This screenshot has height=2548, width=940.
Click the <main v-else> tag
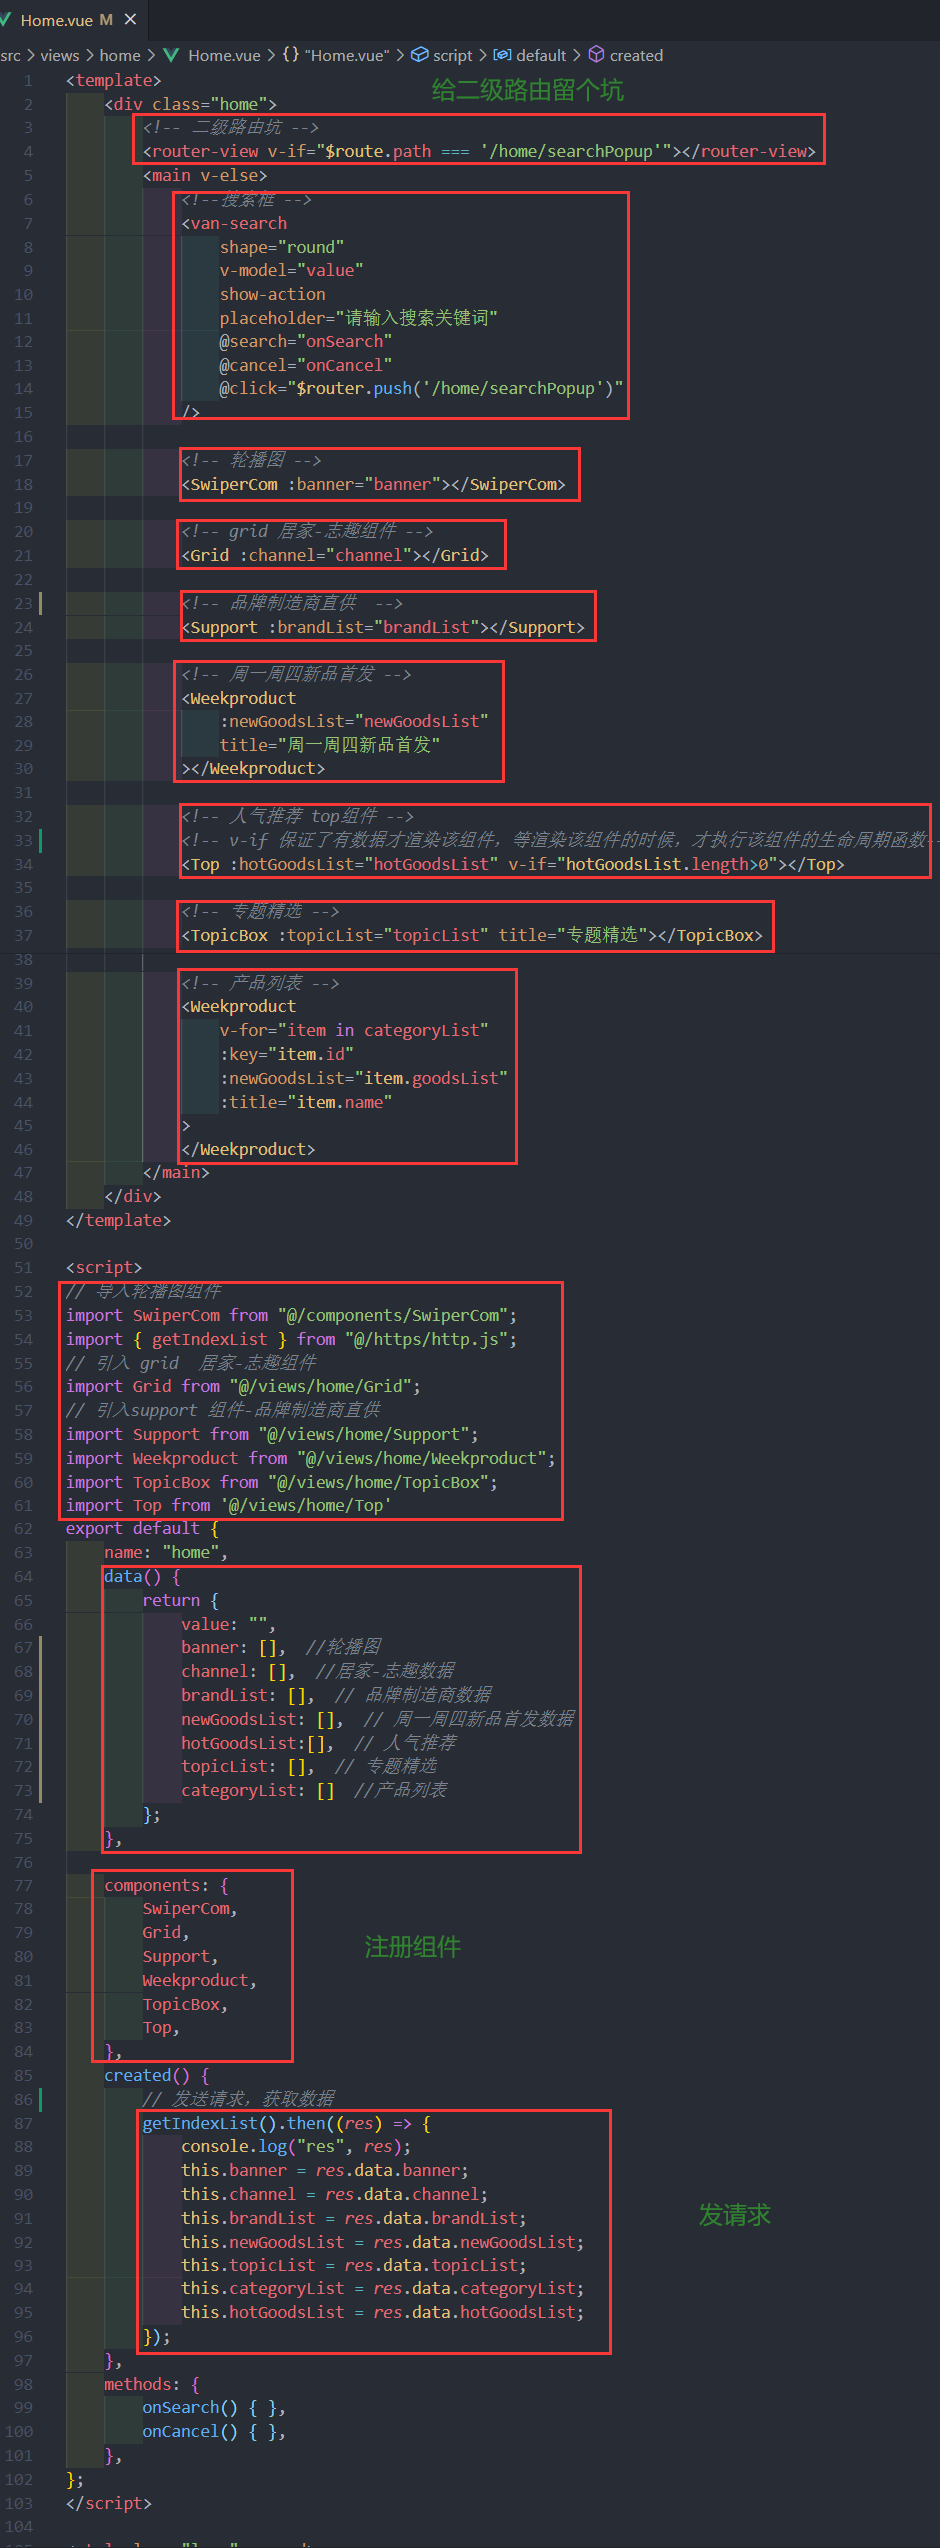[205, 175]
